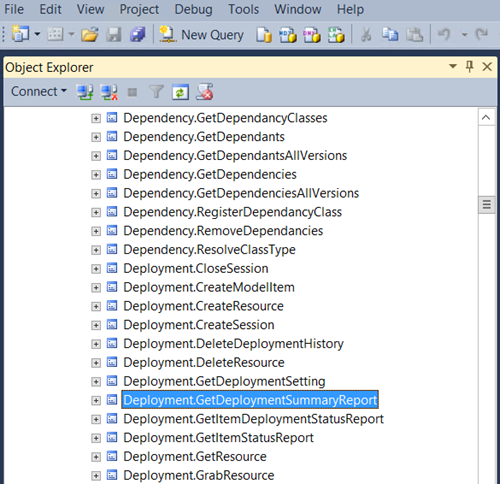This screenshot has height=484, width=500.
Task: Click the Database Engine Query icon
Action: click(264, 35)
